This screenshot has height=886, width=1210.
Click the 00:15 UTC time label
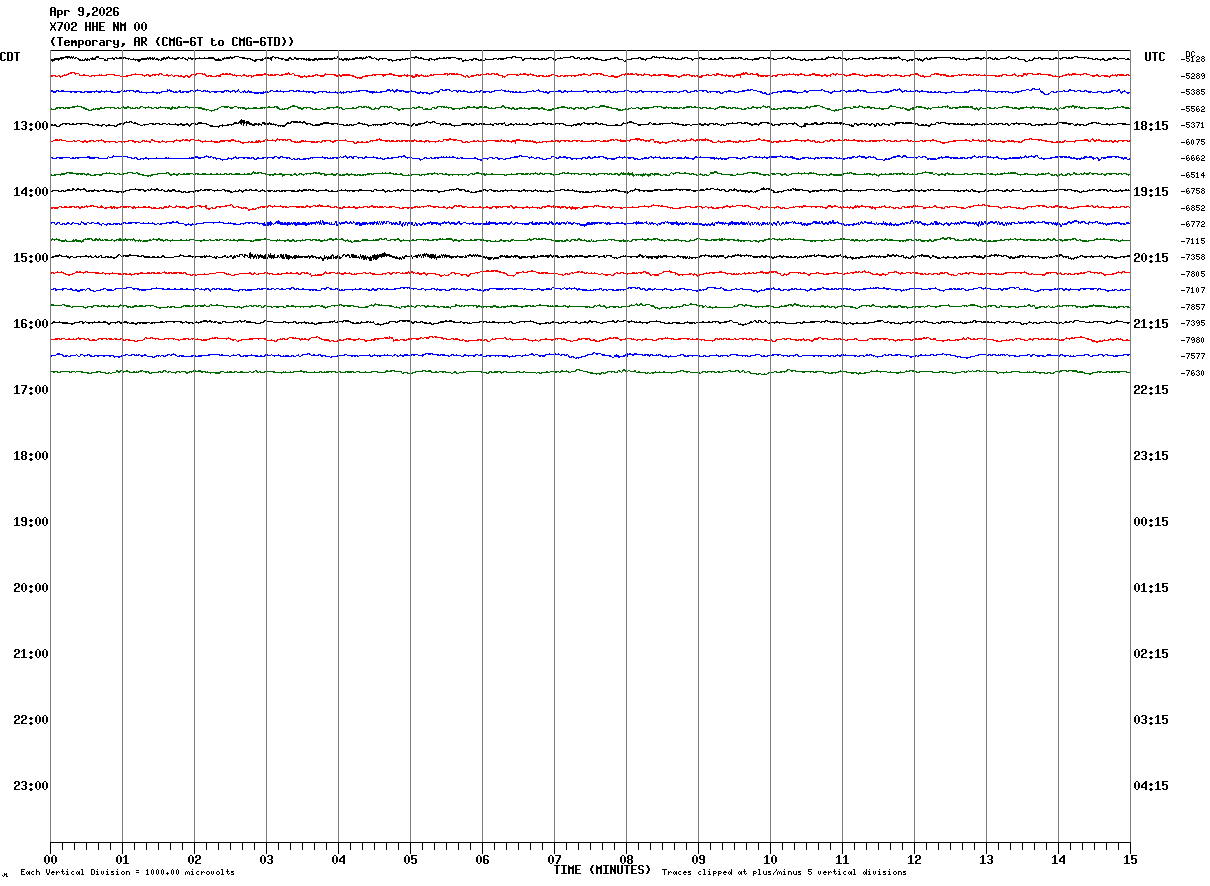point(1151,522)
